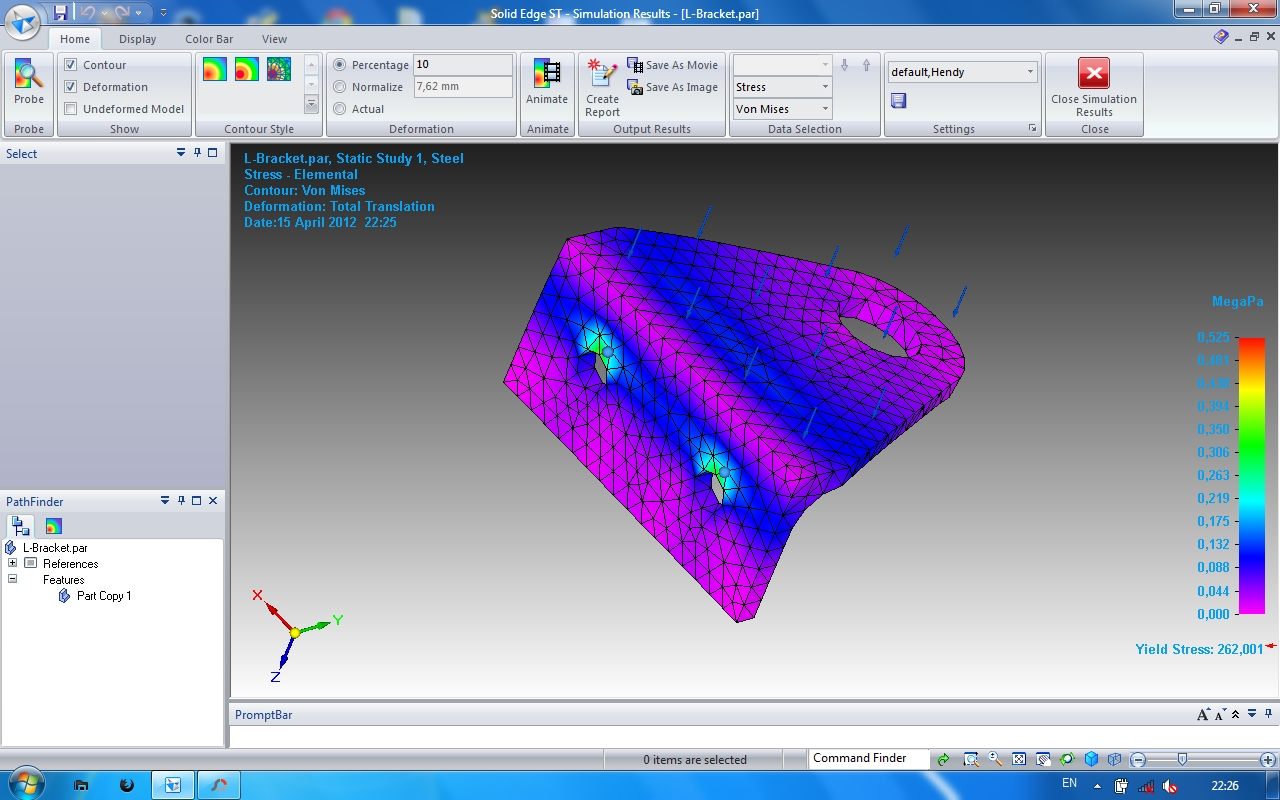The height and width of the screenshot is (800, 1280).
Task: Open the Von Mises component dropdown
Action: 782,109
